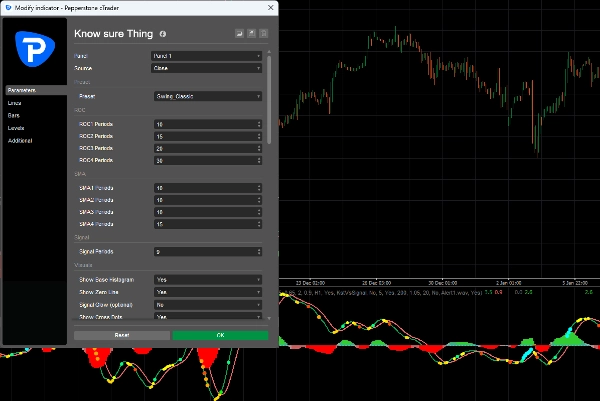The width and height of the screenshot is (600, 401).
Task: Open the Source dropdown showing Close
Action: pyautogui.click(x=206, y=68)
